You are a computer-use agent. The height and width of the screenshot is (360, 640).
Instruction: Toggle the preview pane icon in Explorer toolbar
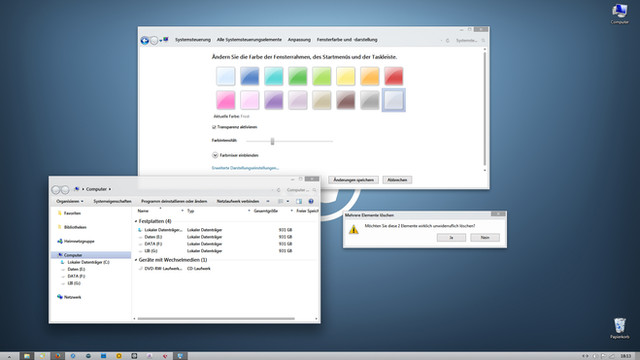coord(299,201)
